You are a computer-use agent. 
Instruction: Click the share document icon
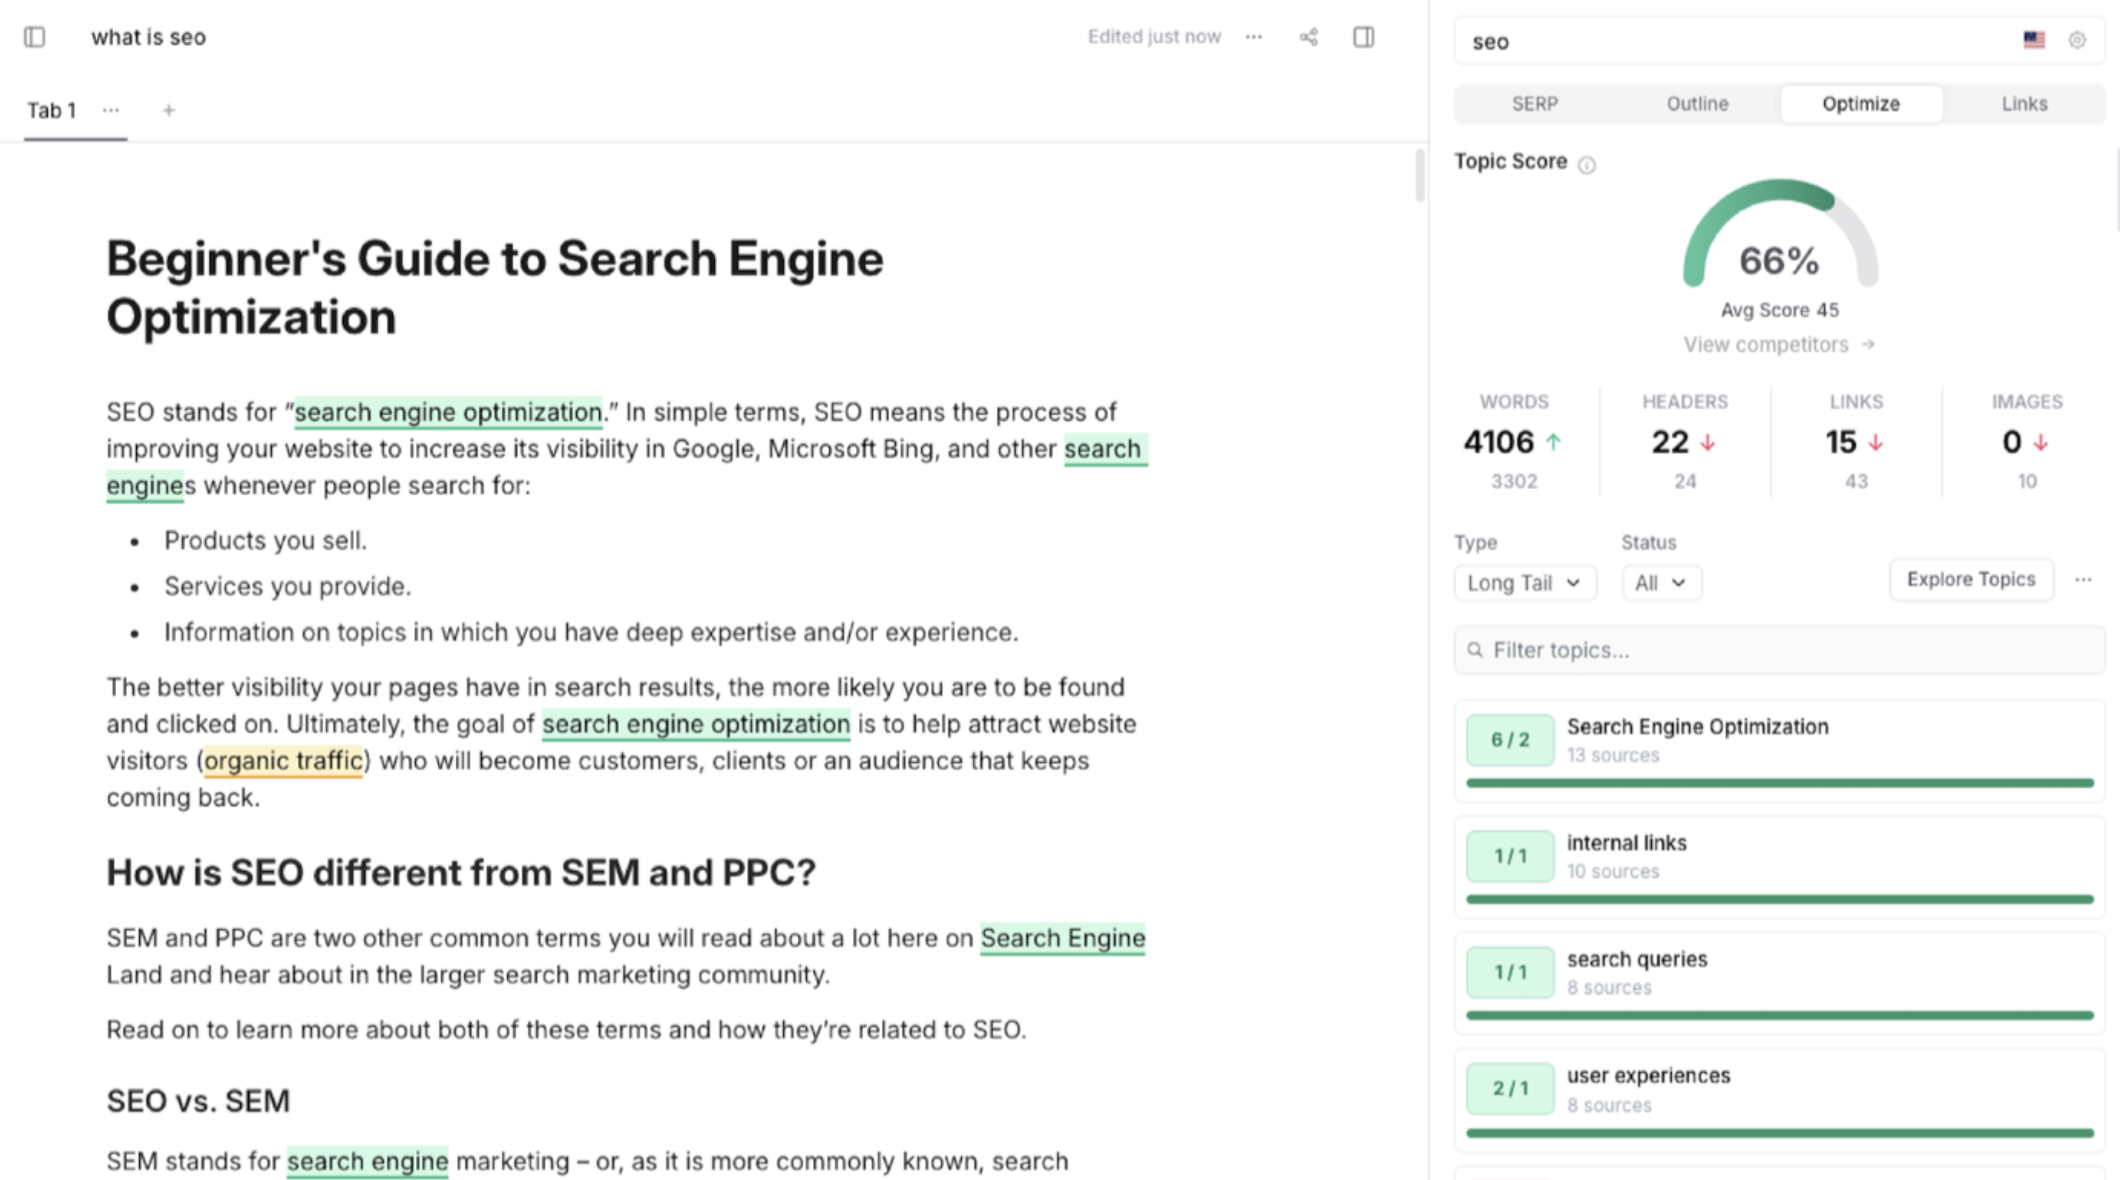pyautogui.click(x=1308, y=37)
